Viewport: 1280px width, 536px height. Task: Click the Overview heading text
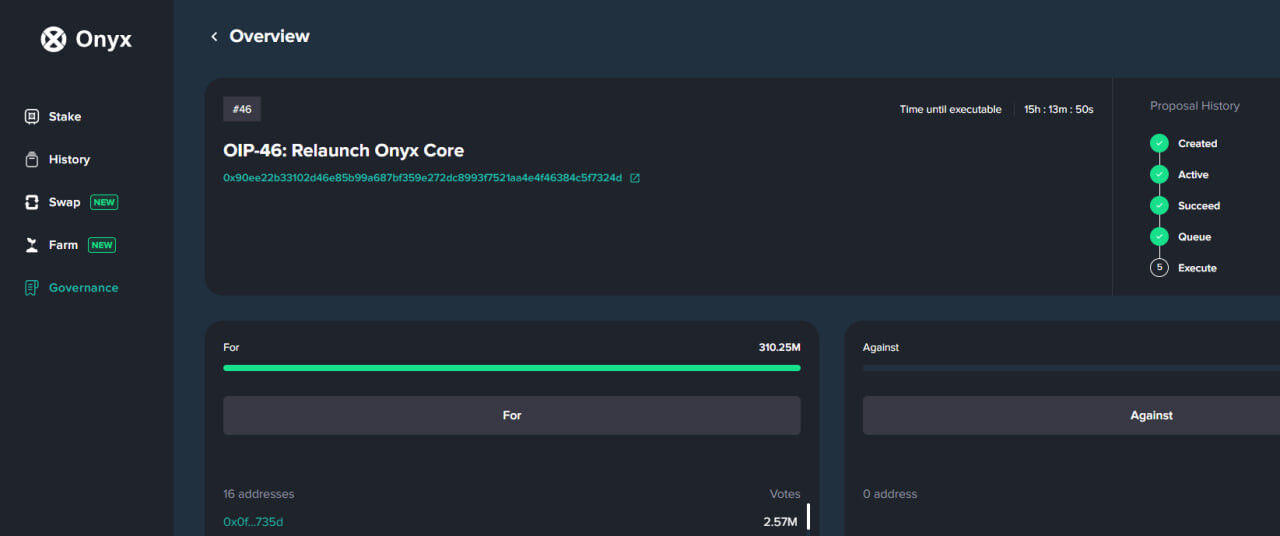[269, 36]
